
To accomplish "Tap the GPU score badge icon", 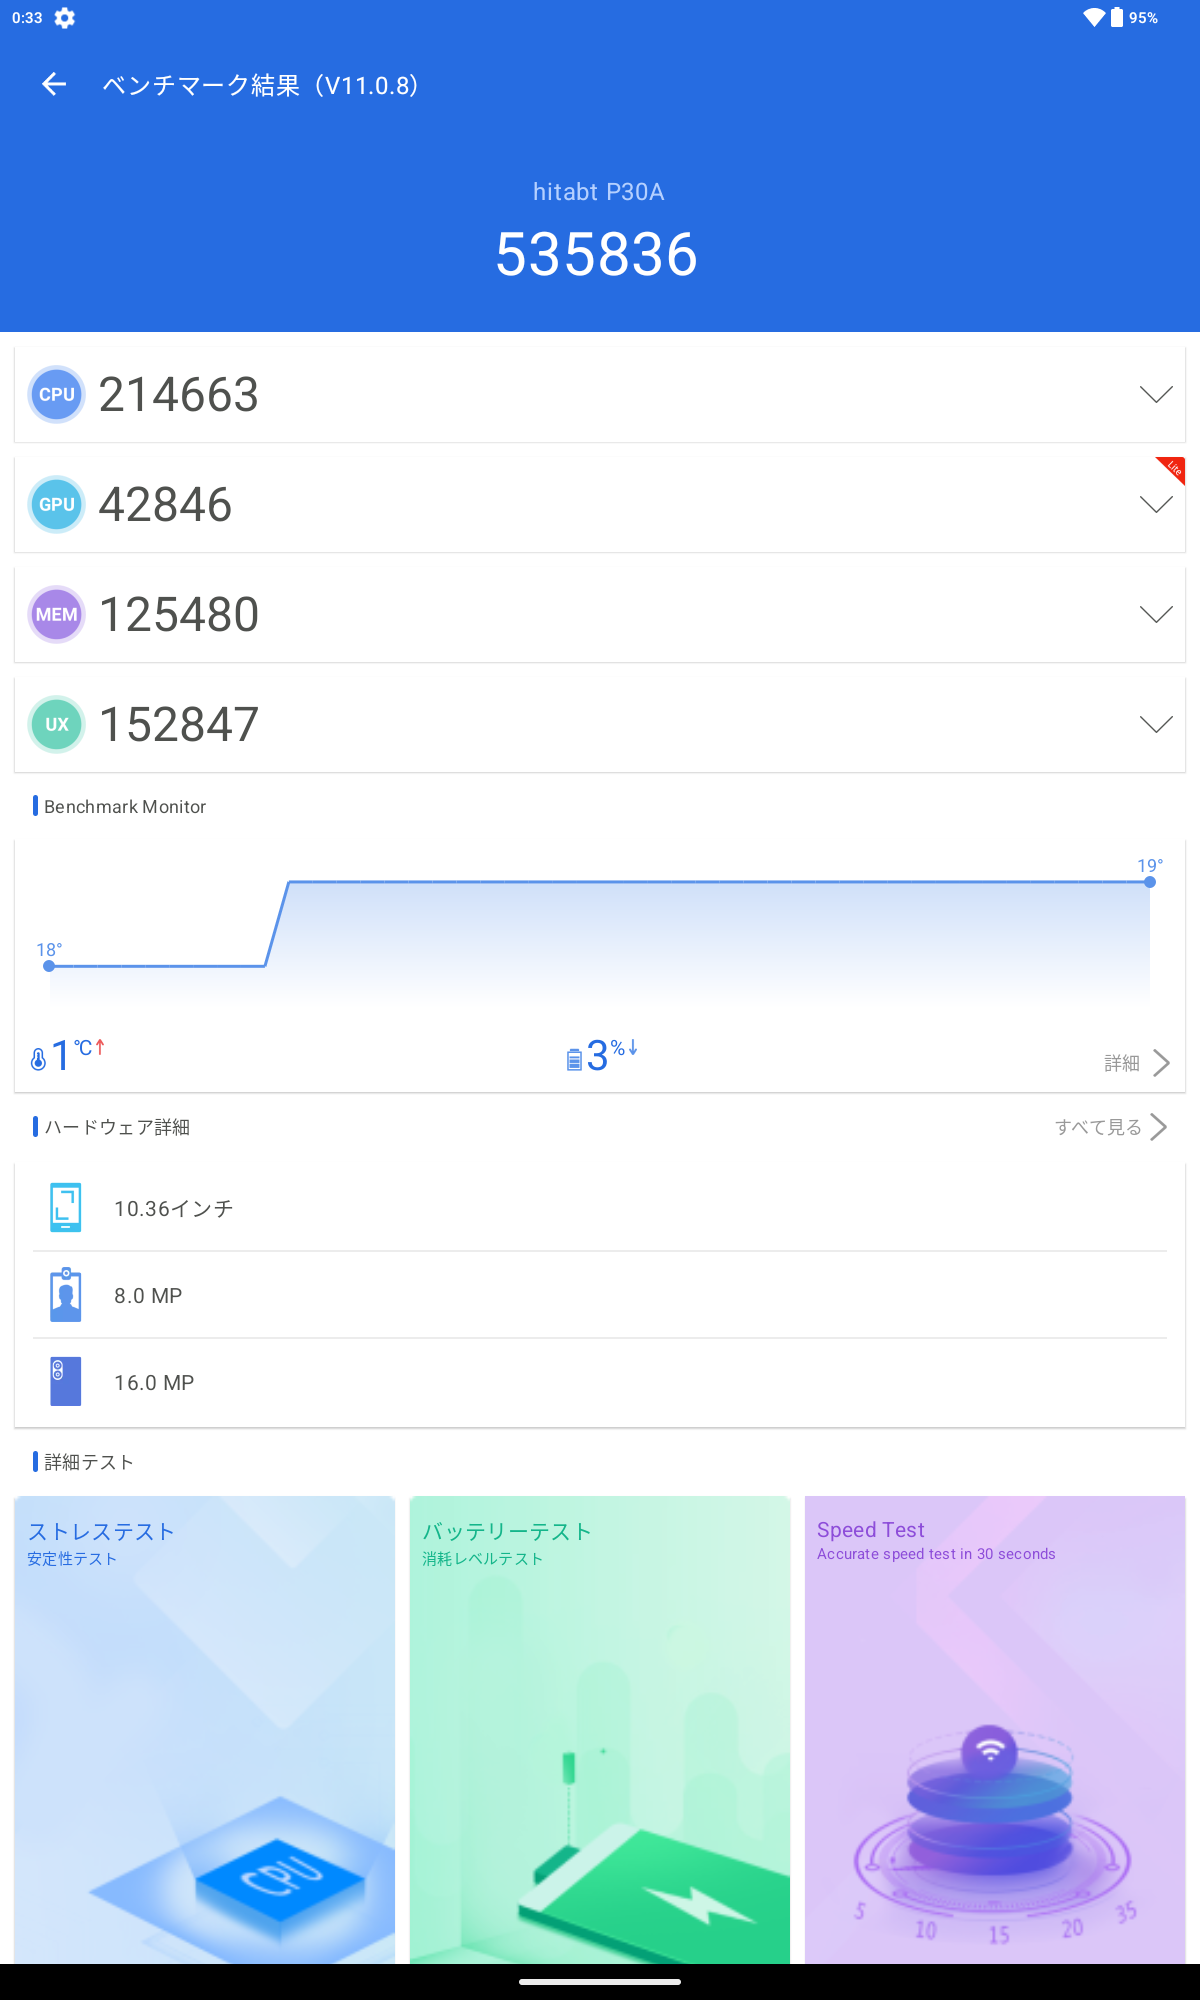I will pyautogui.click(x=57, y=505).
